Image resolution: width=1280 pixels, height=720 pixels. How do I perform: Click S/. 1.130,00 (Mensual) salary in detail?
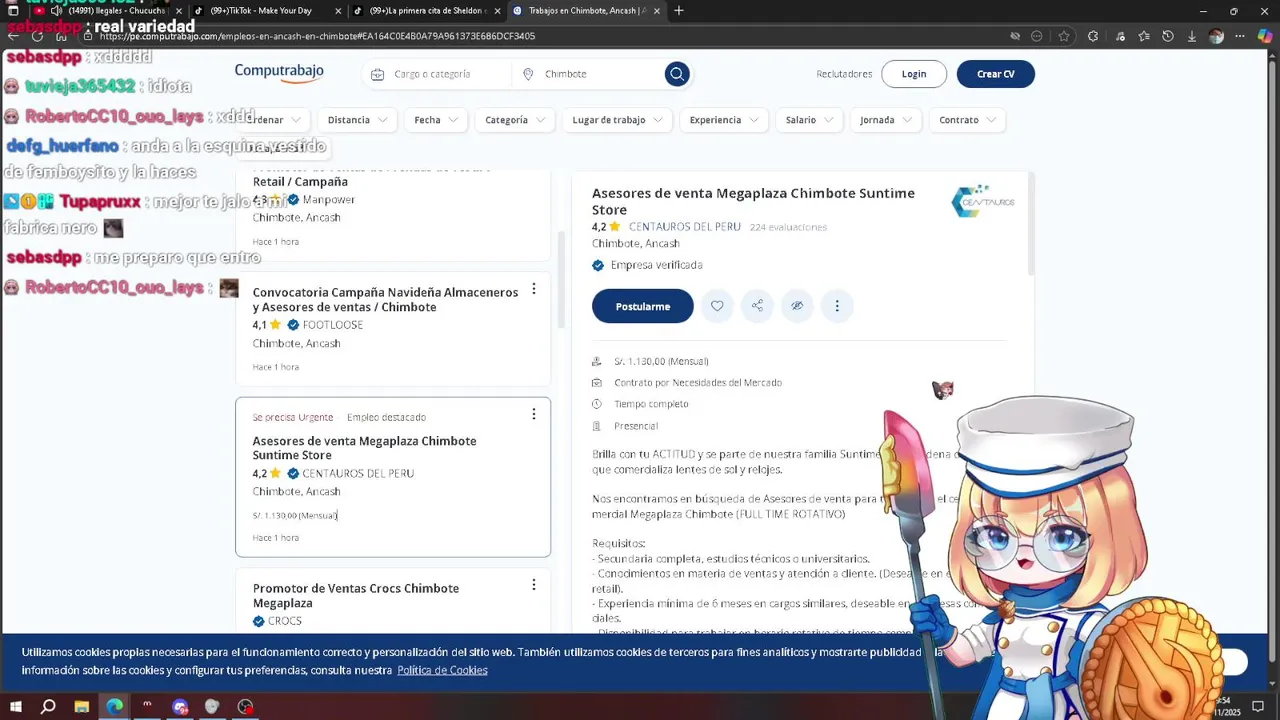[661, 361]
